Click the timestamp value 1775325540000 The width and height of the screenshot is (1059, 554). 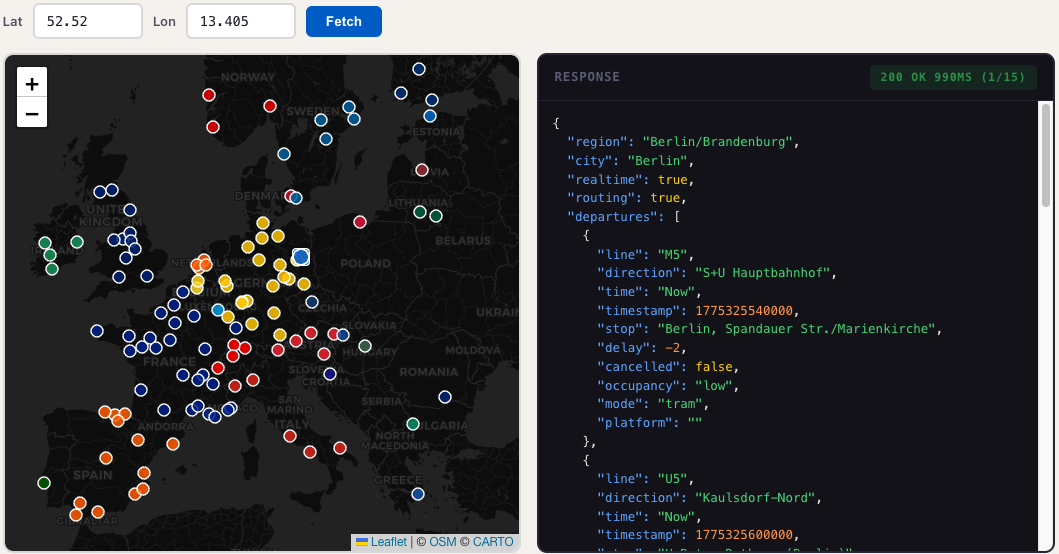pos(744,311)
